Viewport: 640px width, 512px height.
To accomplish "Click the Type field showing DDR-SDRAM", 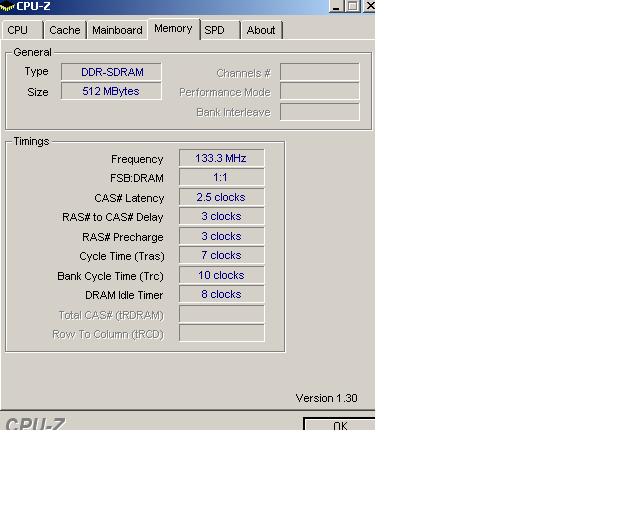I will coord(111,72).
